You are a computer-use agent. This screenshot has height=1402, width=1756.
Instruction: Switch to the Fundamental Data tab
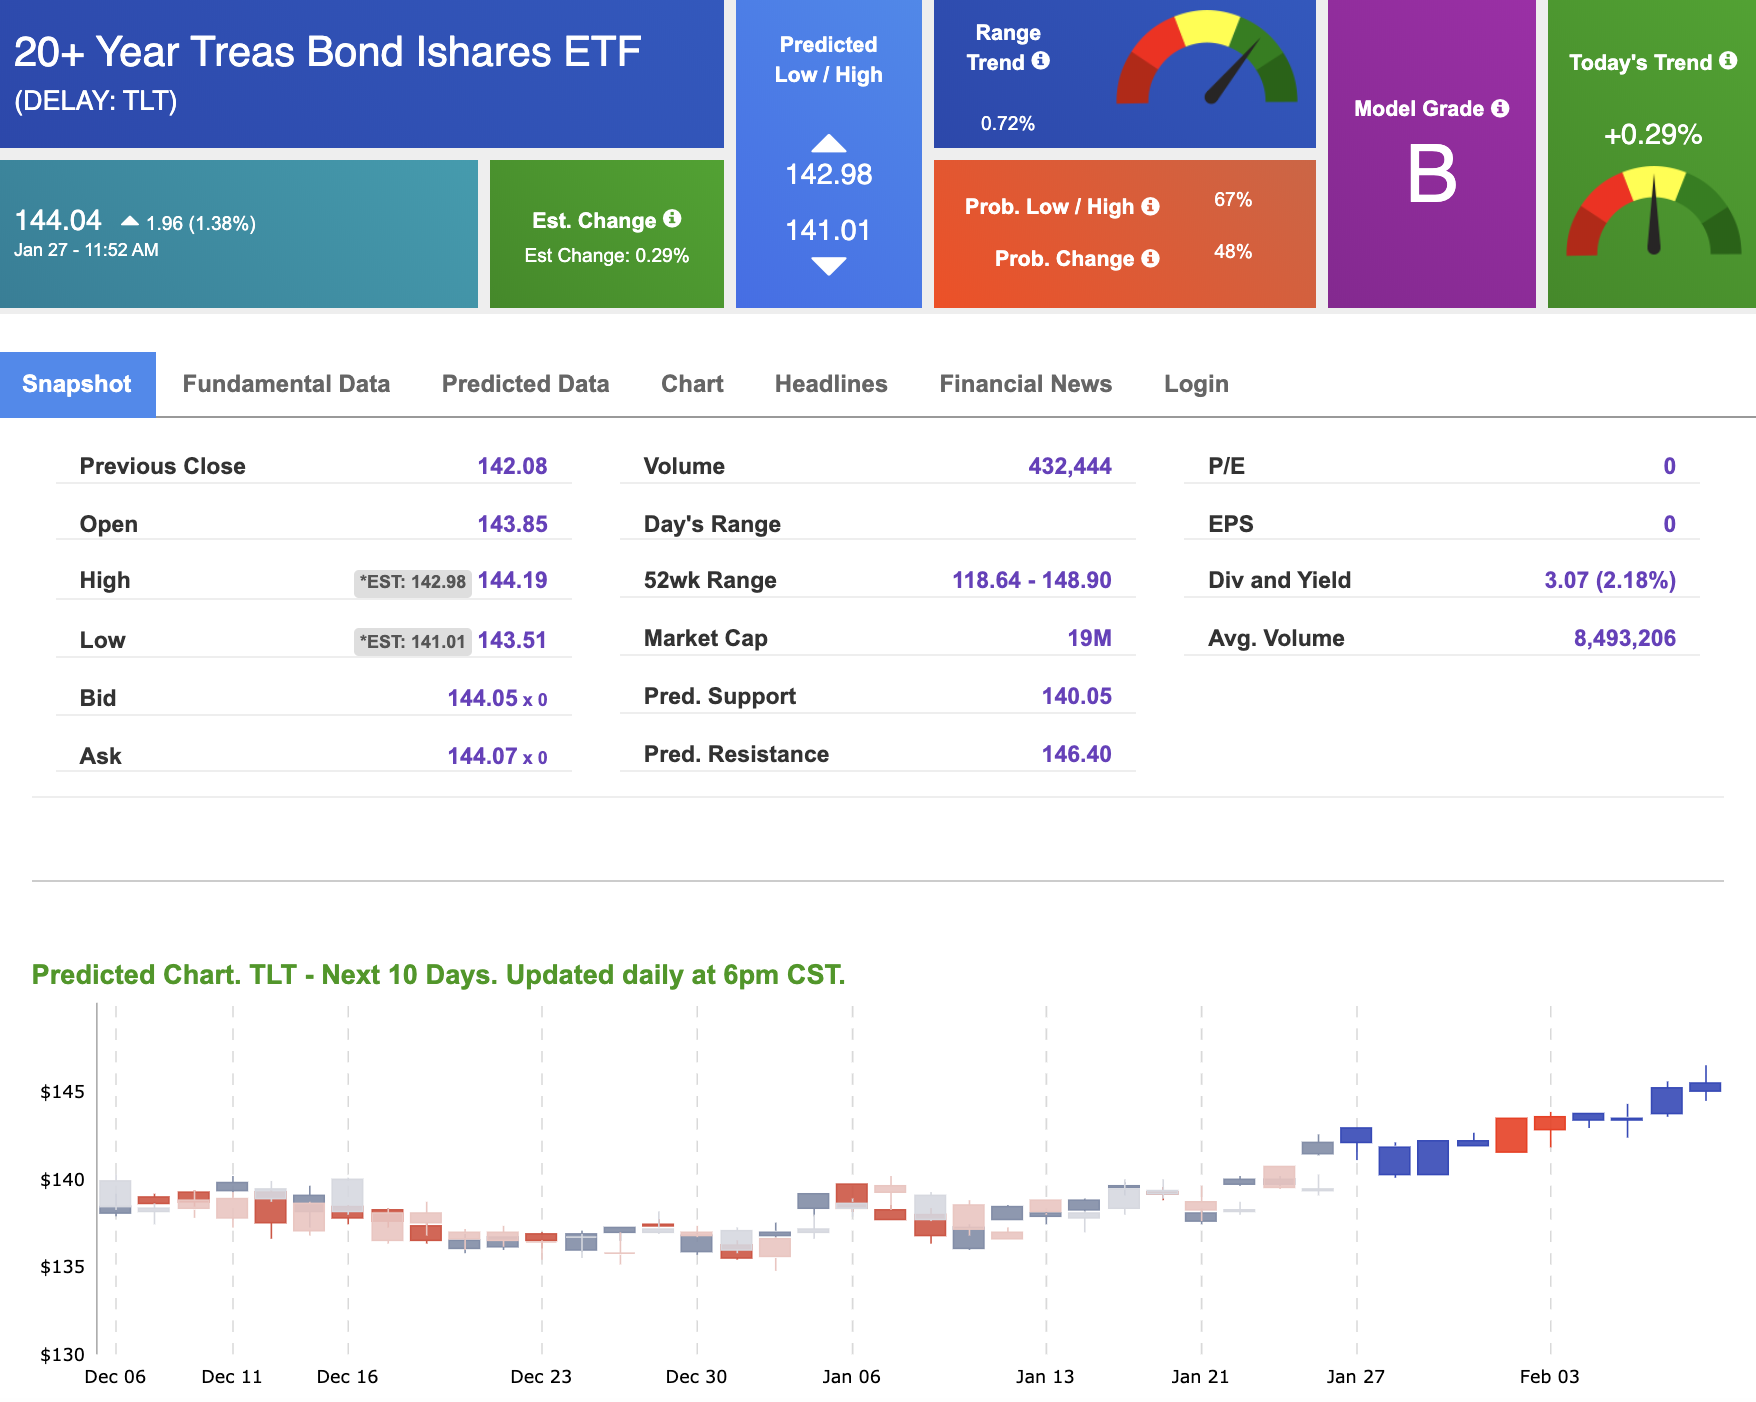click(x=286, y=384)
